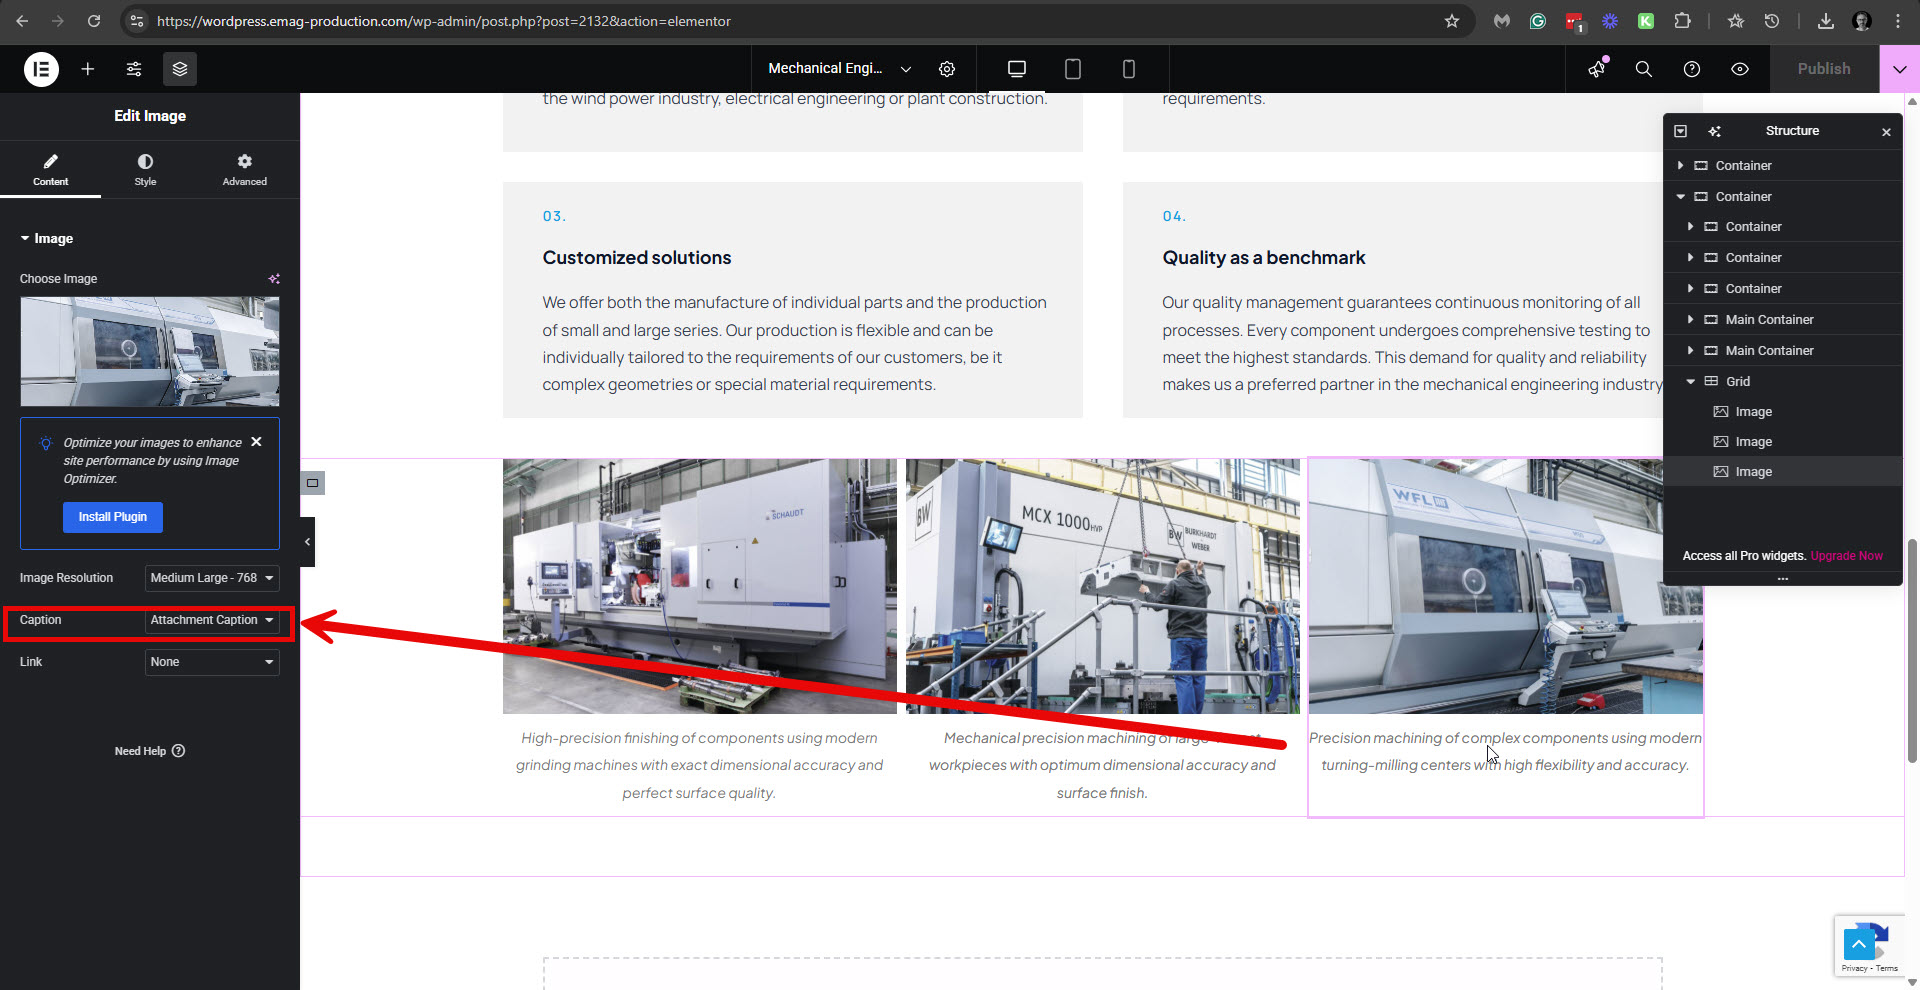
Task: Toggle the Structure layers icon in top bar
Action: [x=180, y=69]
